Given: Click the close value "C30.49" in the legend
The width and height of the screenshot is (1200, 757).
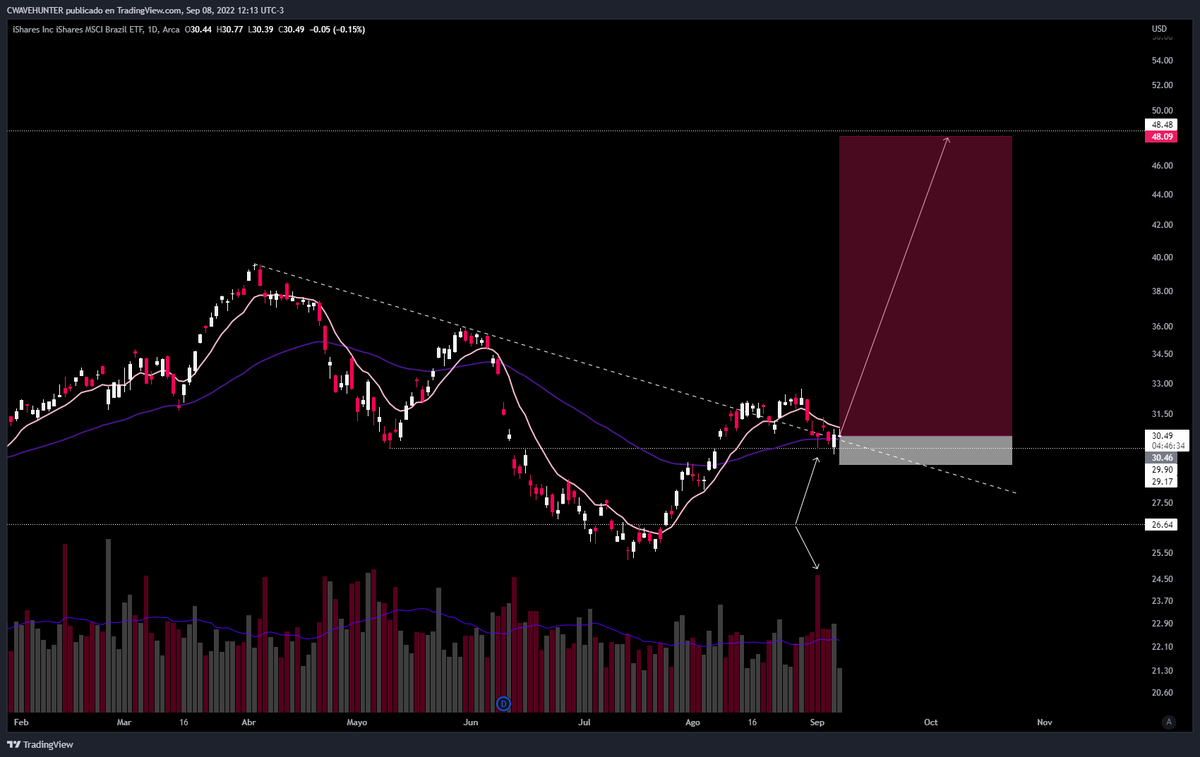Looking at the screenshot, I should [x=294, y=30].
